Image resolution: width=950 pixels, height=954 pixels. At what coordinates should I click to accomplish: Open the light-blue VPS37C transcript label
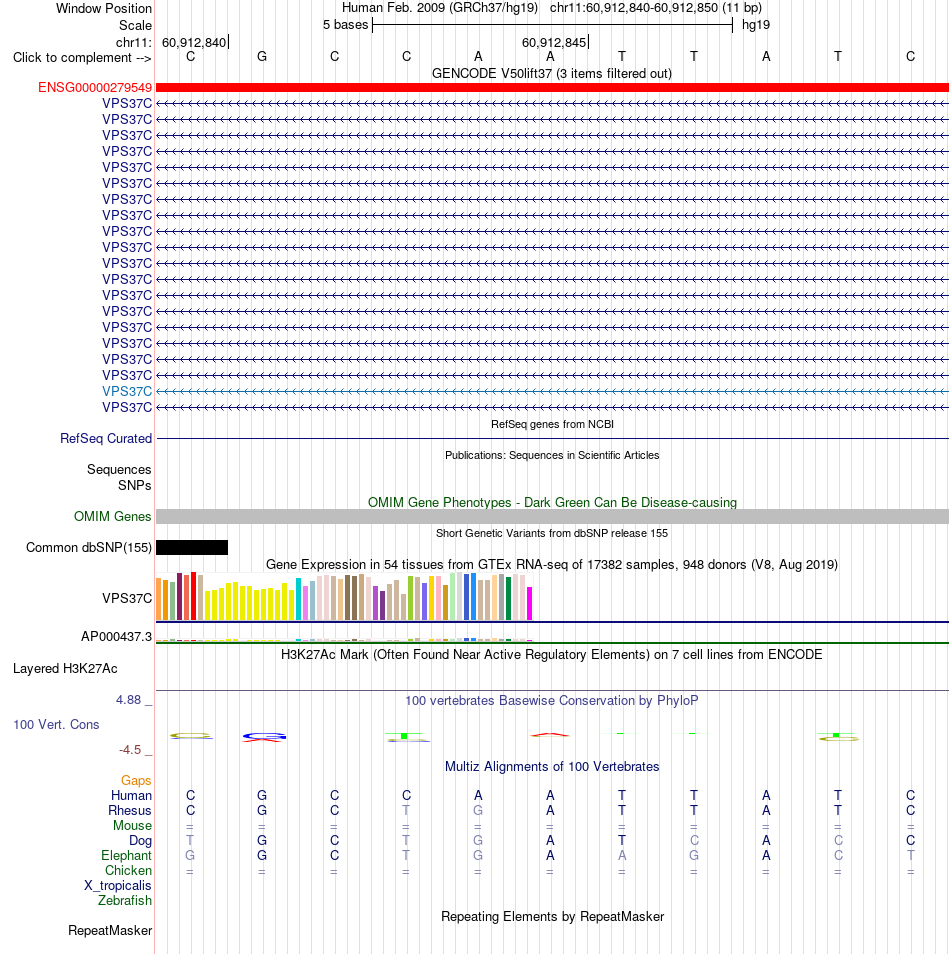tap(127, 391)
